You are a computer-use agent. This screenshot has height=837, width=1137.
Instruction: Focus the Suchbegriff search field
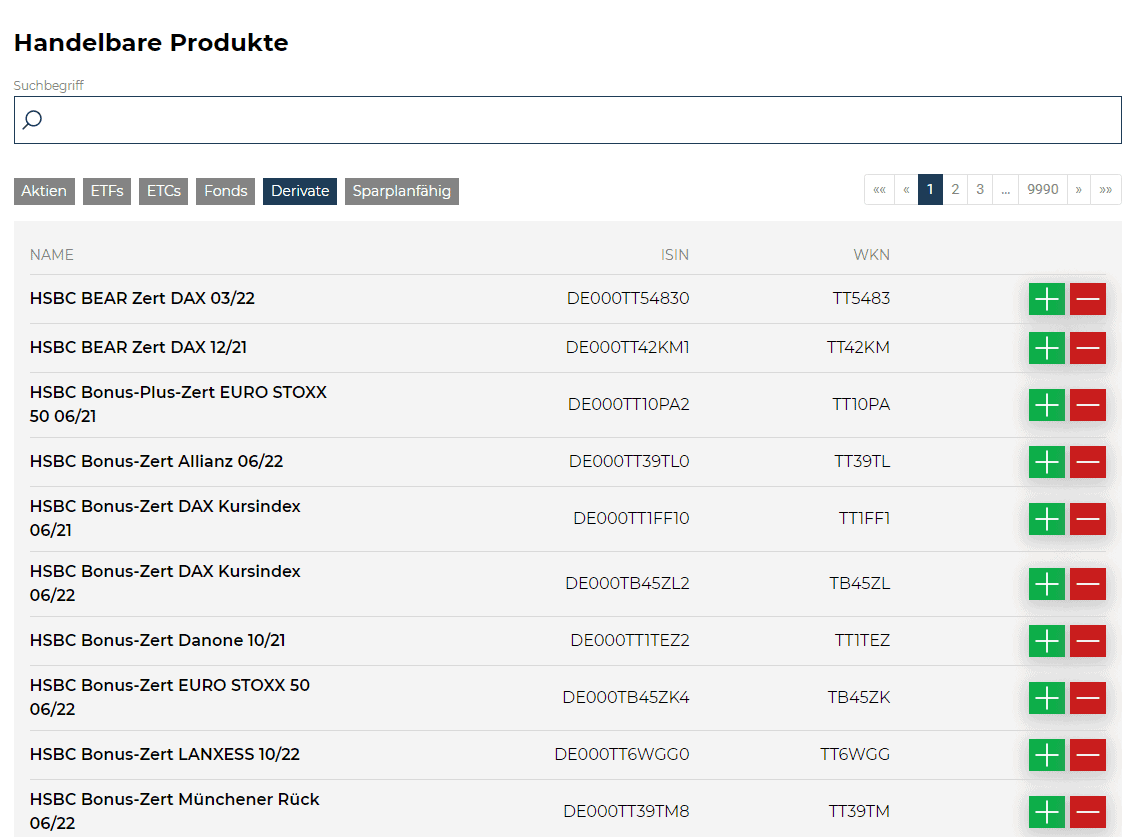coord(580,120)
